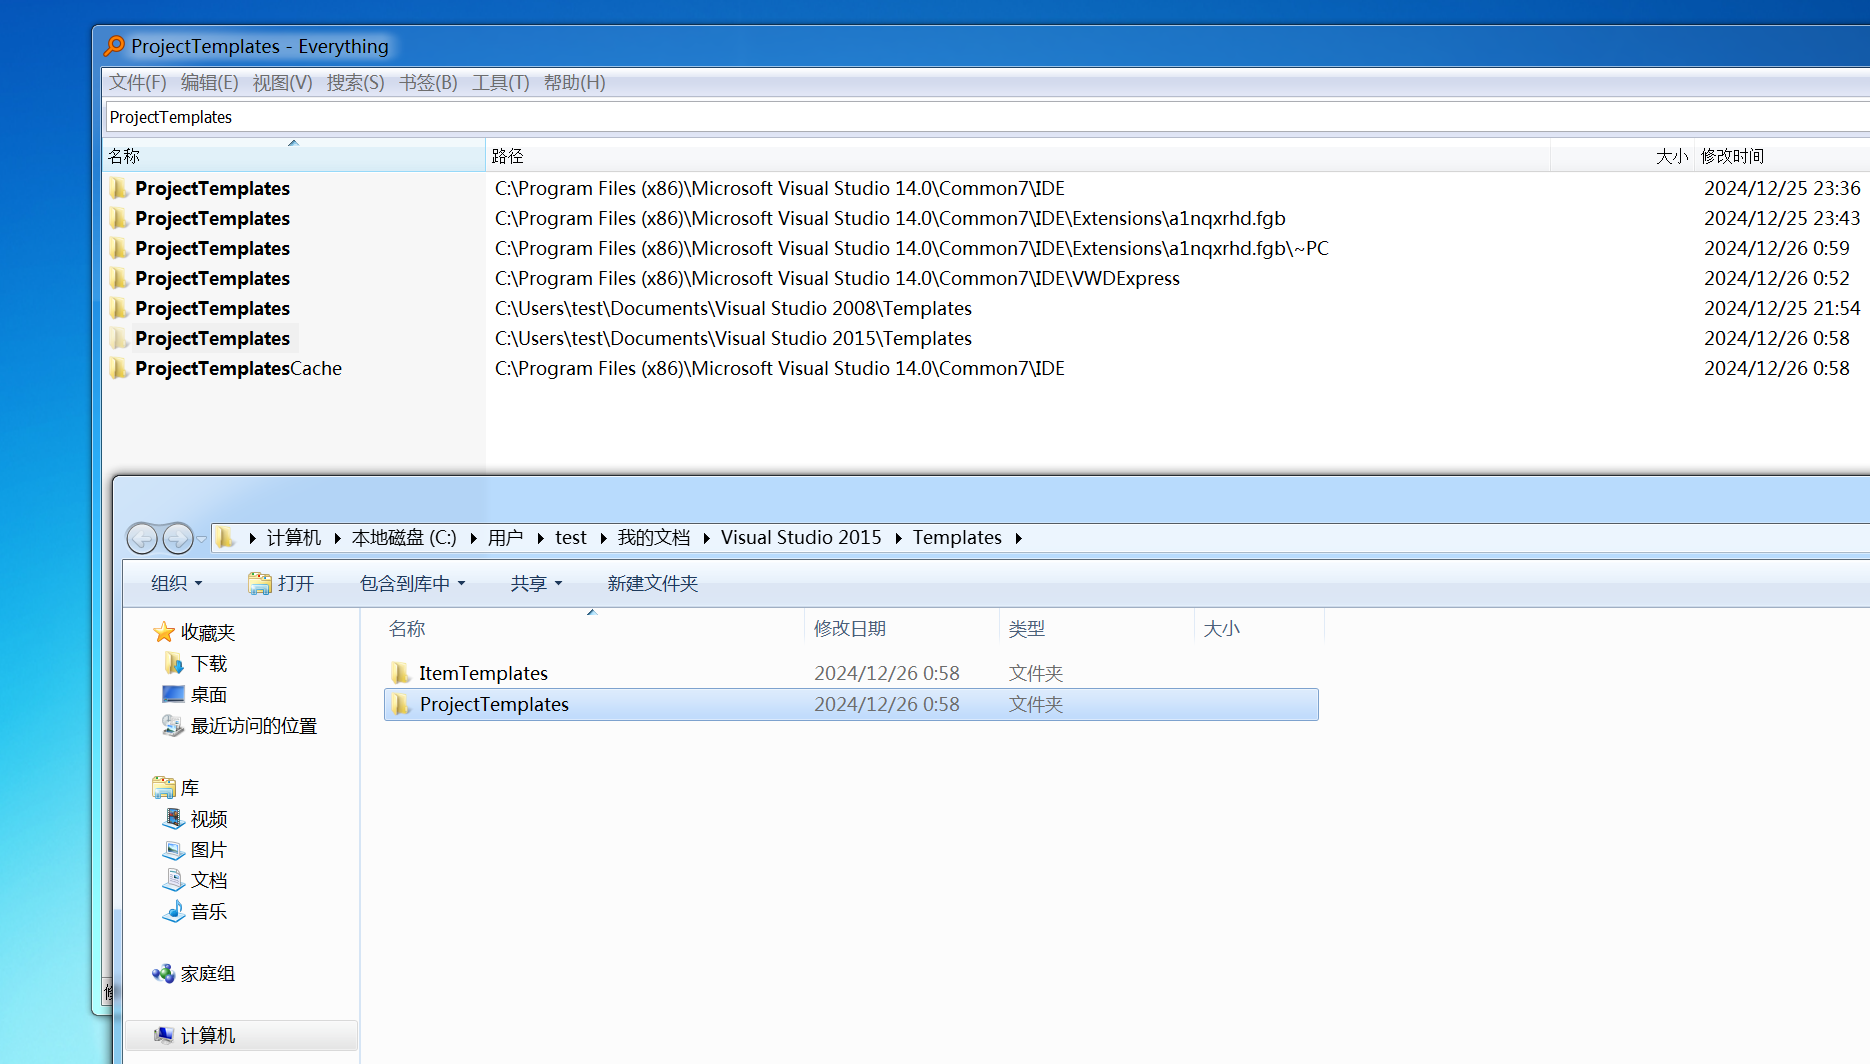The width and height of the screenshot is (1870, 1064).
Task: Click the 收藏夹 star icon
Action: (x=164, y=632)
